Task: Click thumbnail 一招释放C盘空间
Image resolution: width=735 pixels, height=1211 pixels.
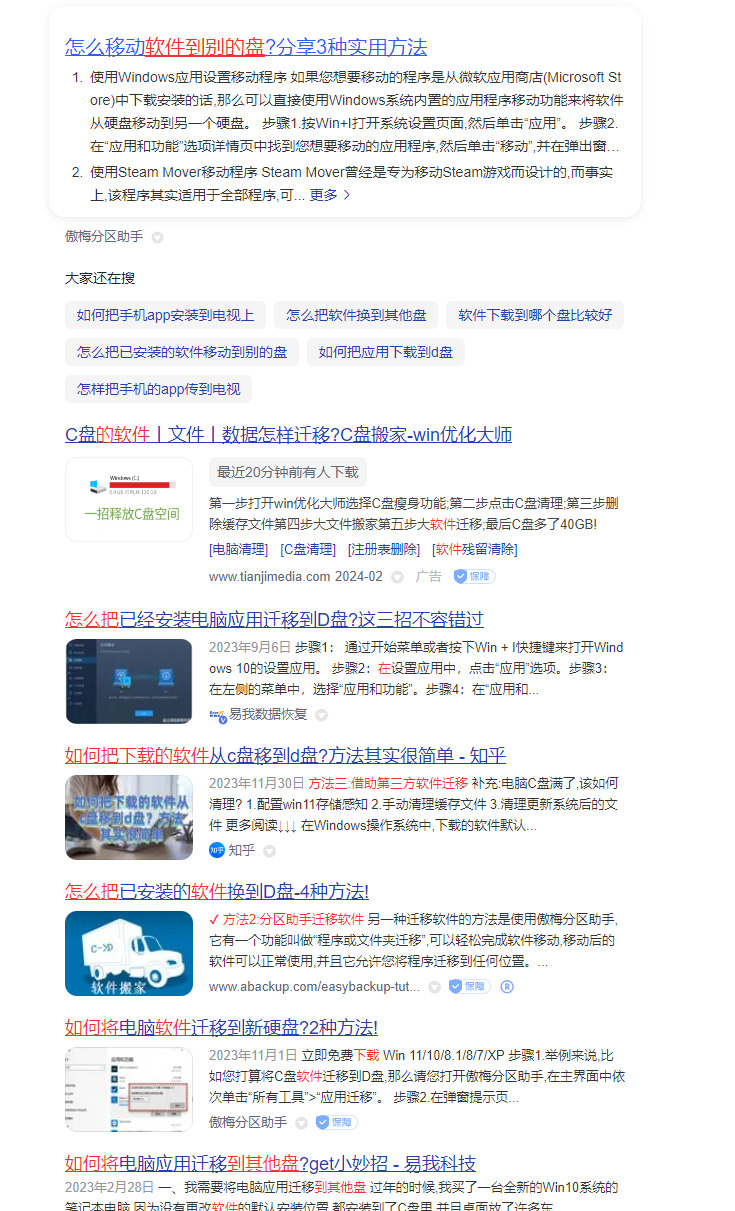Action: [129, 500]
